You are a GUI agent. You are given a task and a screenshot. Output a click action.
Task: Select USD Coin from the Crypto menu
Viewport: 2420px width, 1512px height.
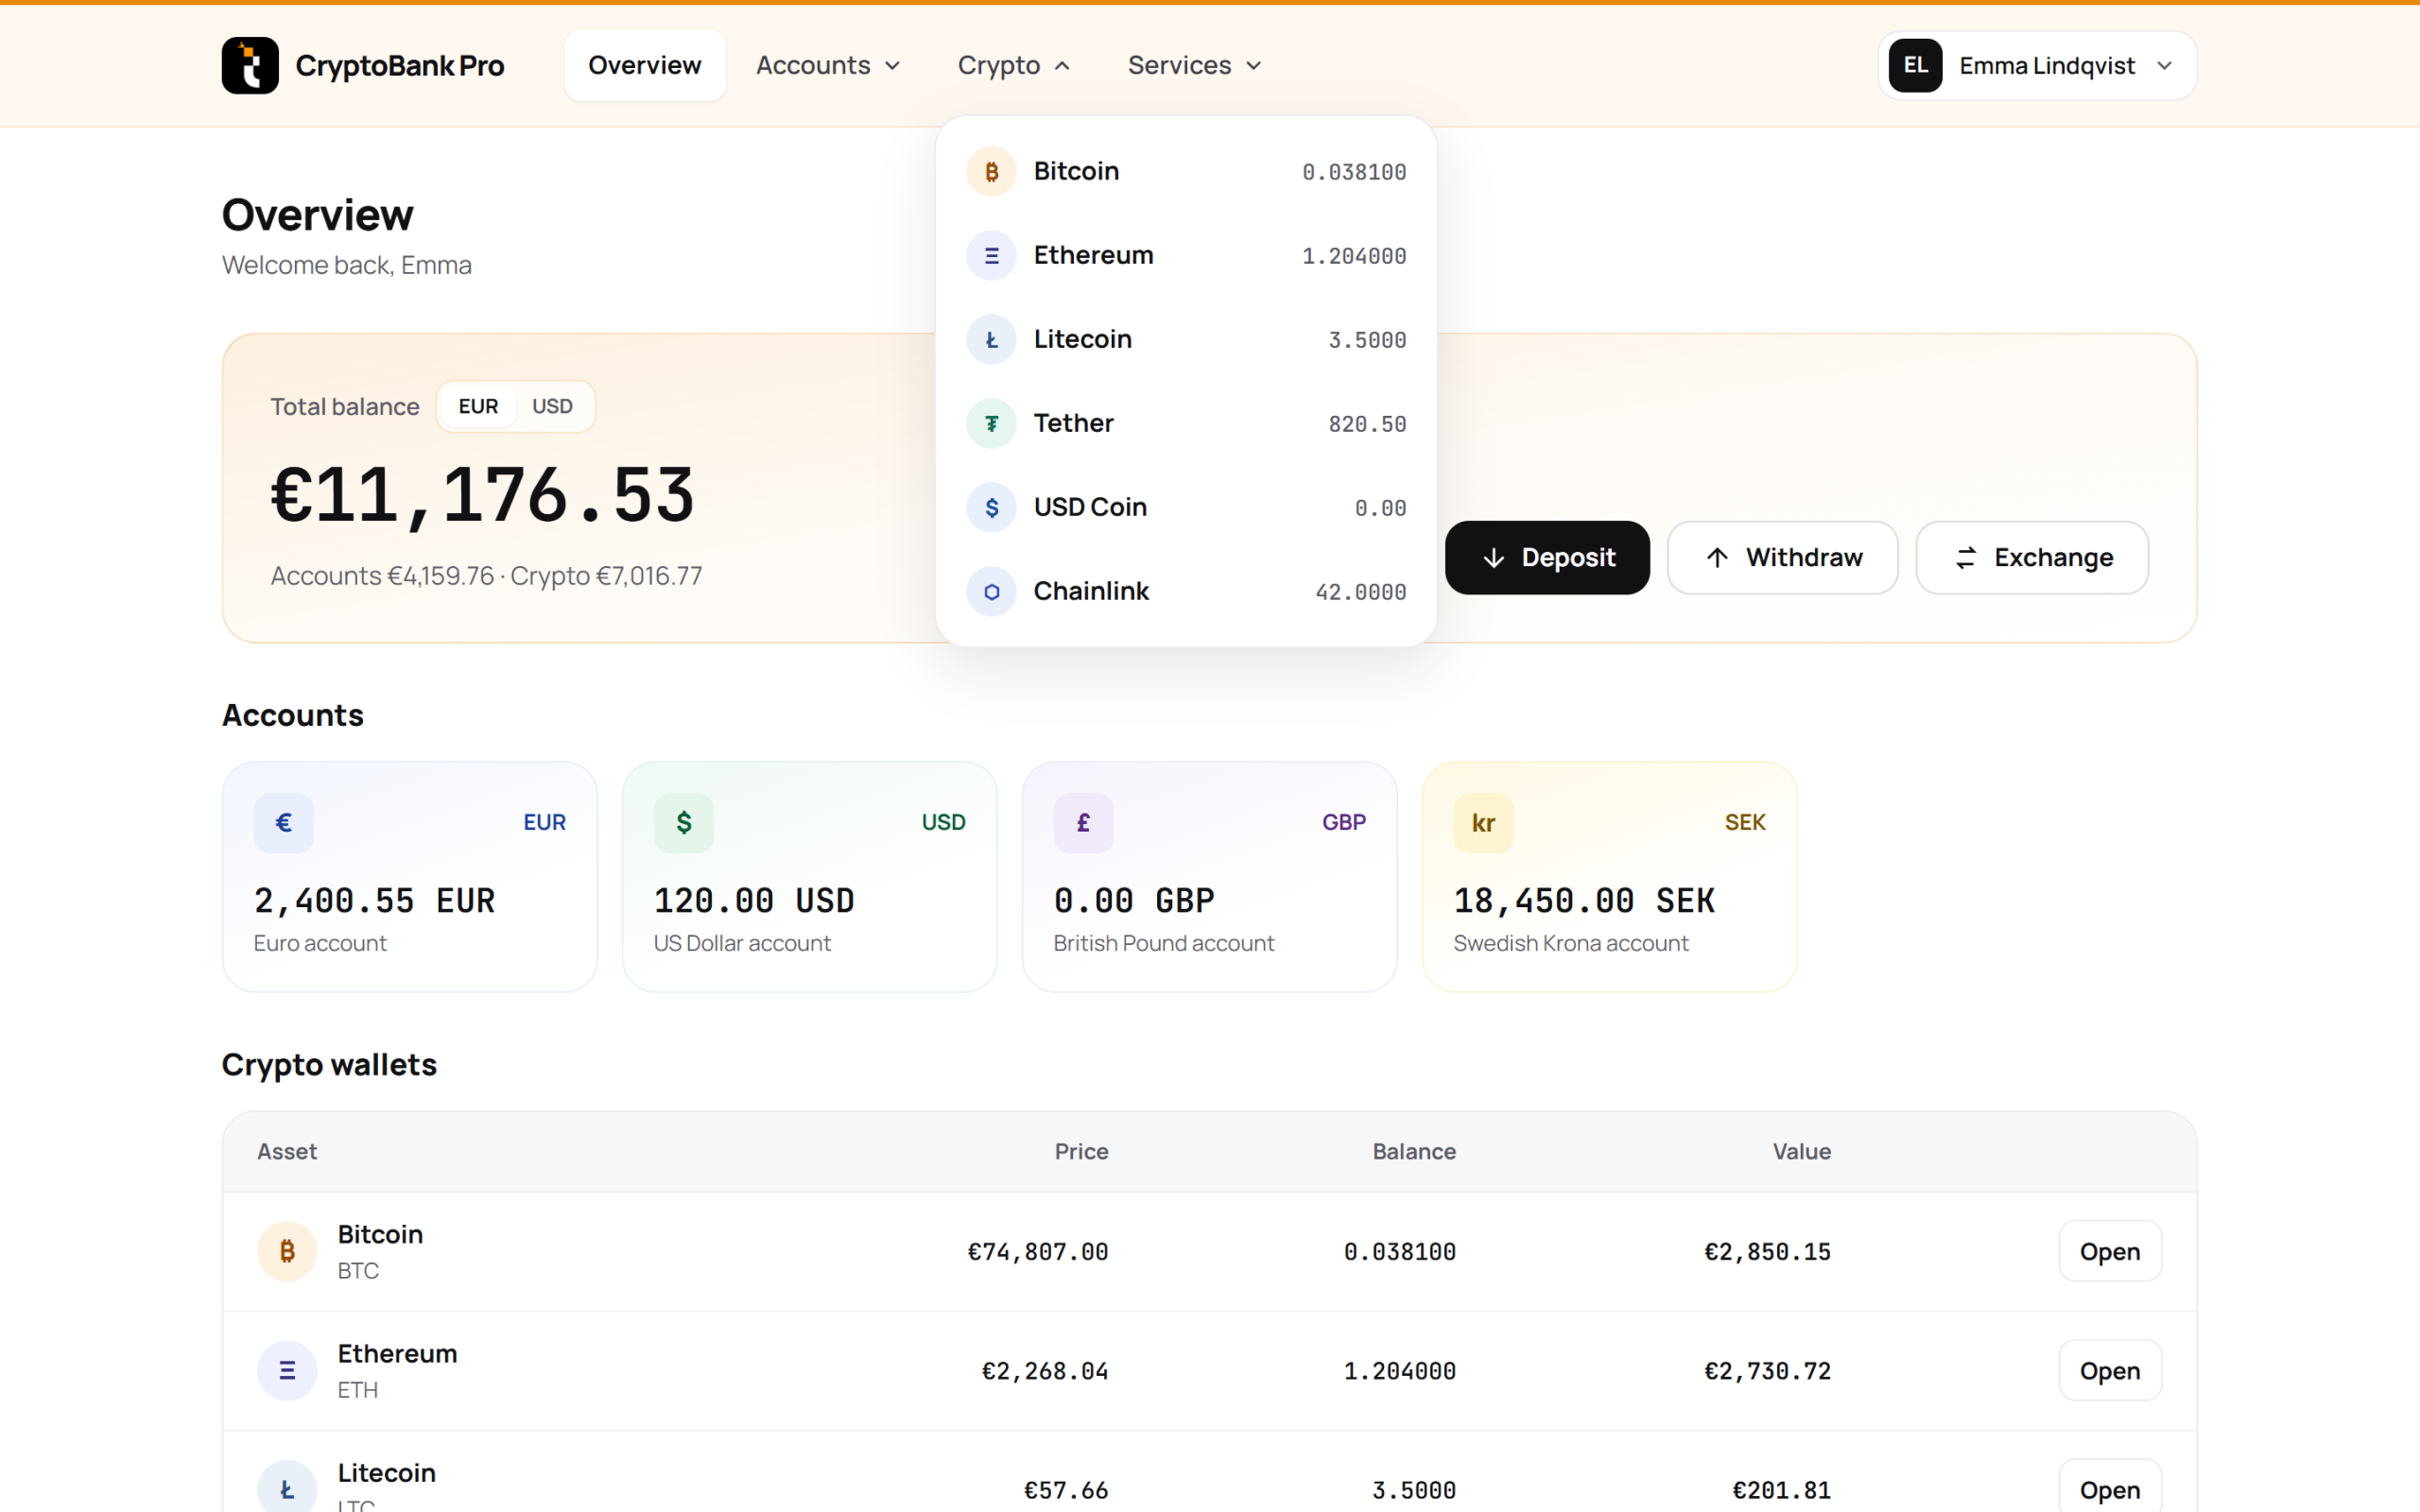point(1186,508)
